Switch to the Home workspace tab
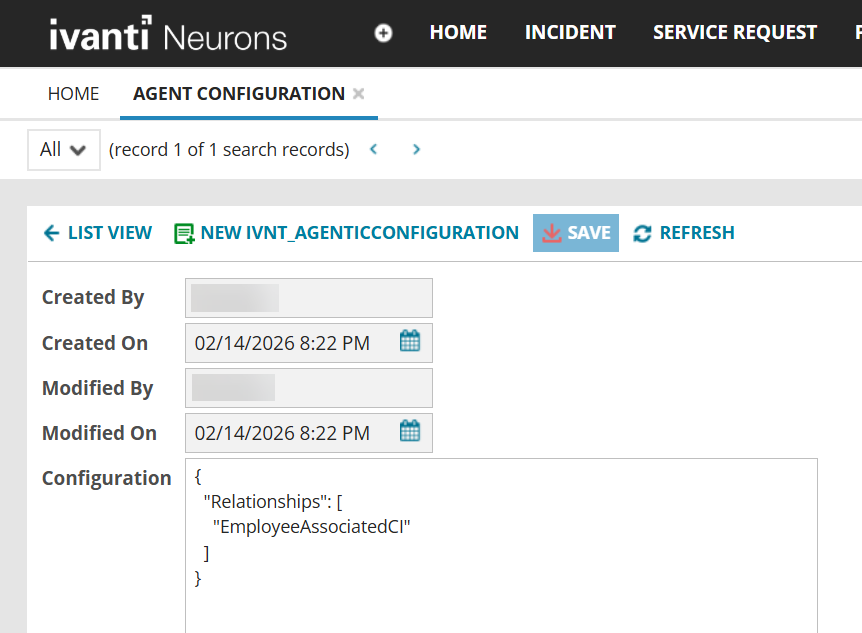Screen dimensions: 862x633 74,94
